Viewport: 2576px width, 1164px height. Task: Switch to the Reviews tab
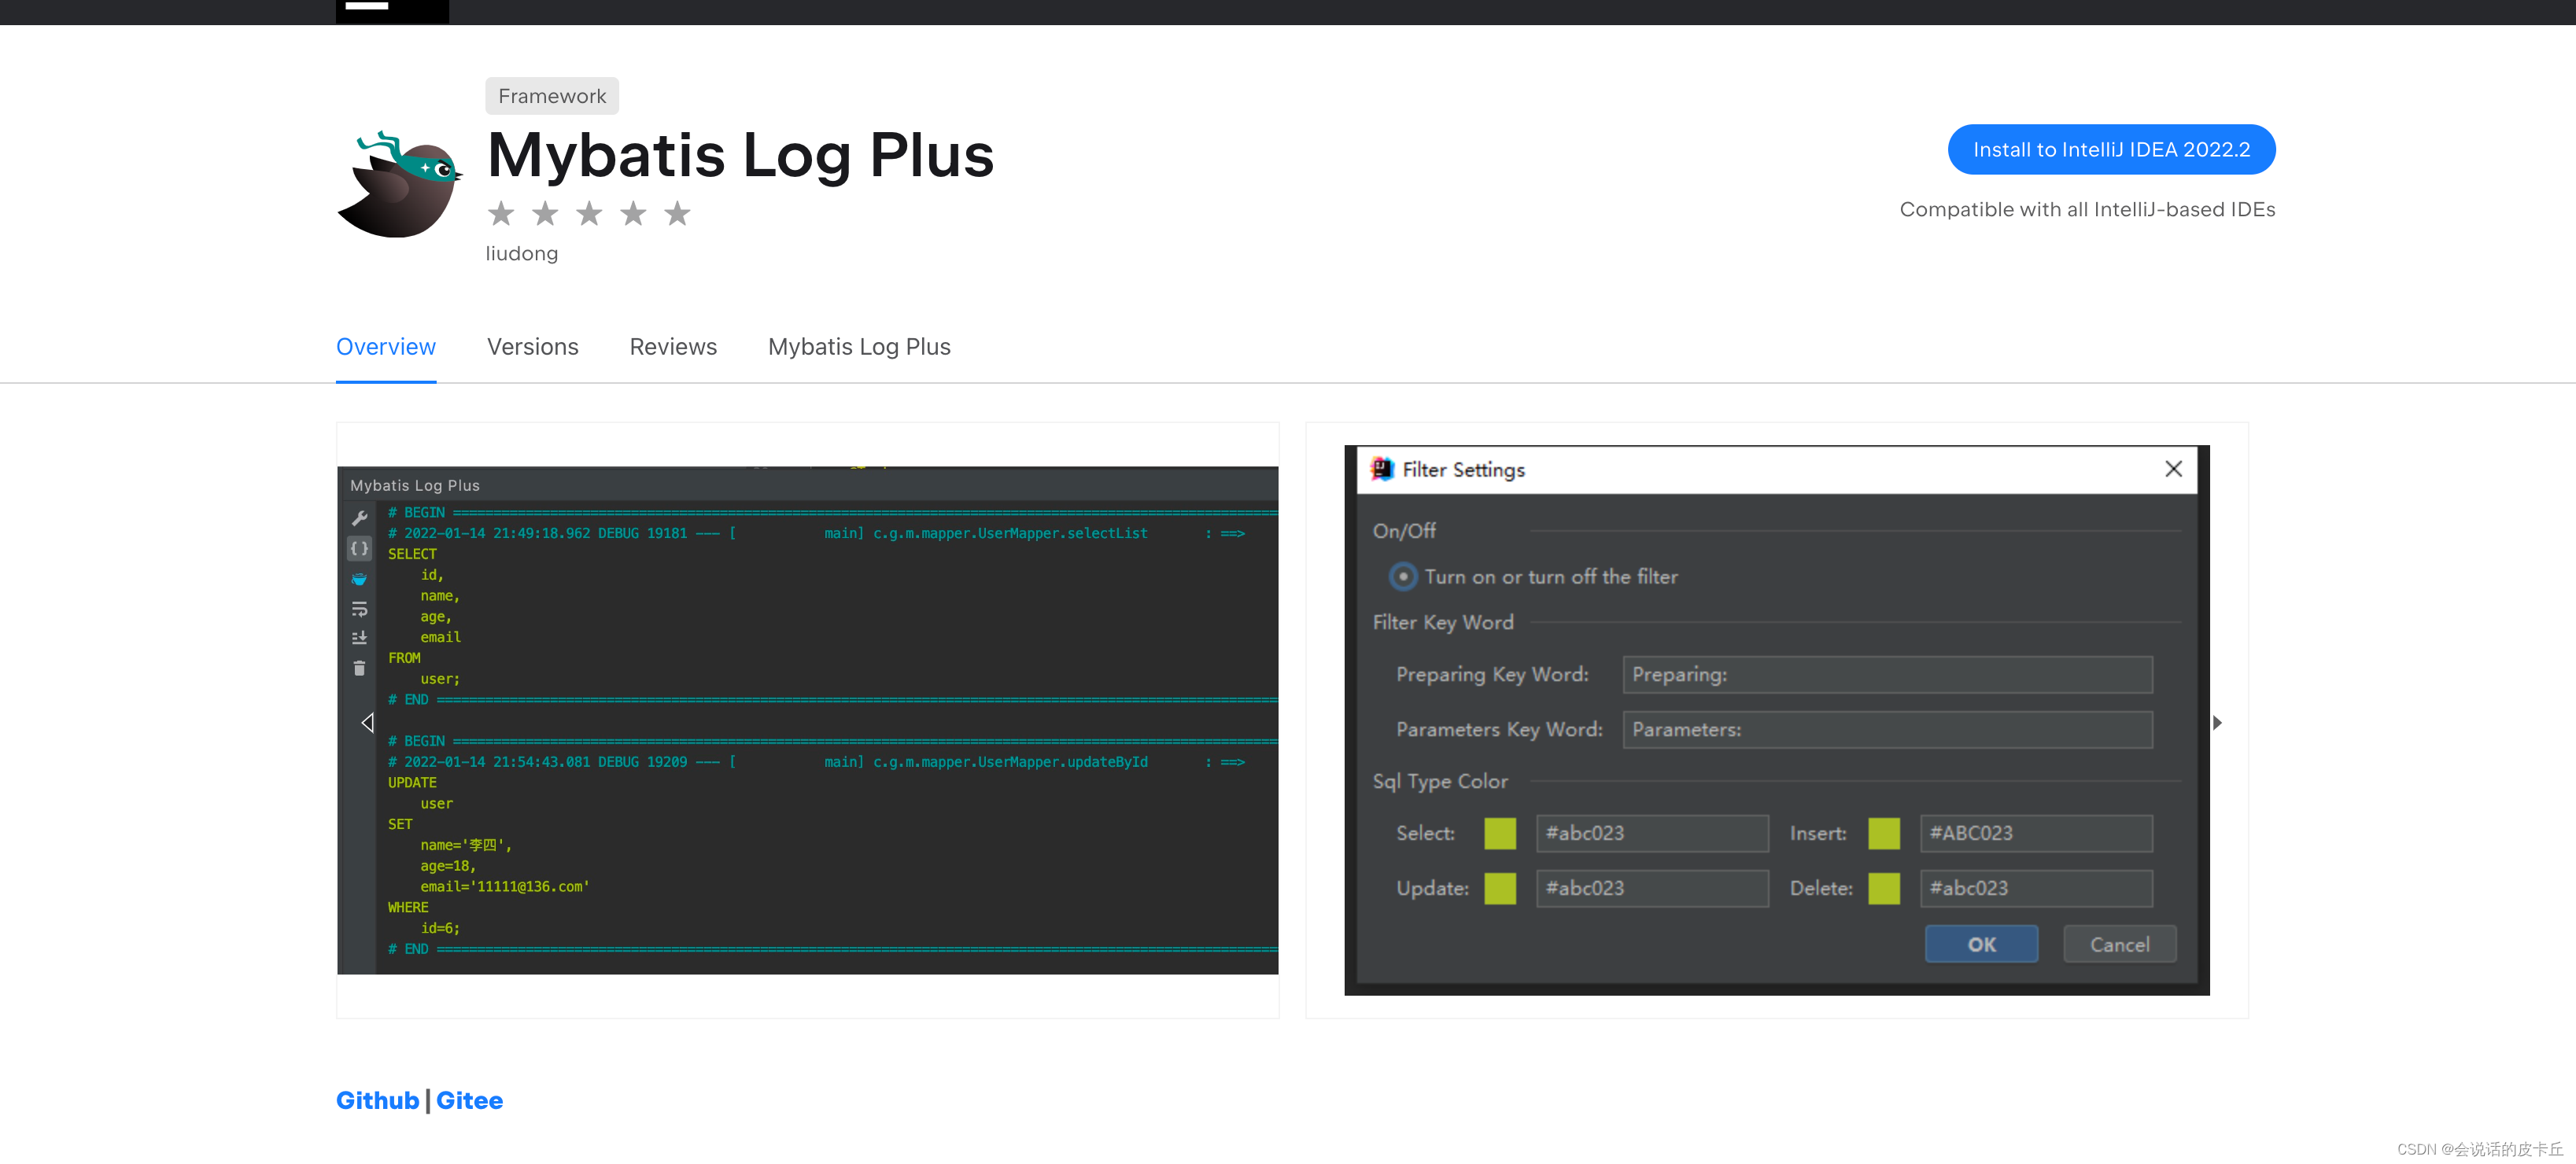click(673, 347)
